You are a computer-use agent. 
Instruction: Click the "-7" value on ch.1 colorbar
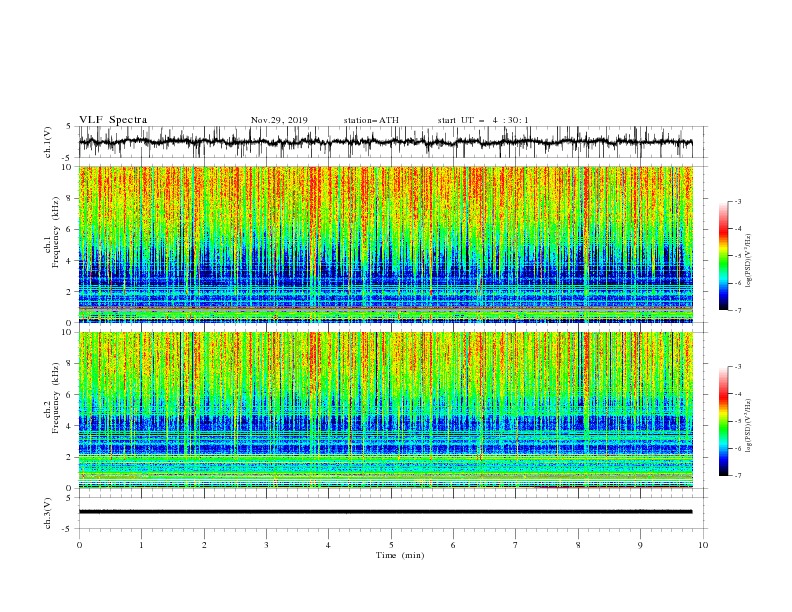pyautogui.click(x=737, y=310)
